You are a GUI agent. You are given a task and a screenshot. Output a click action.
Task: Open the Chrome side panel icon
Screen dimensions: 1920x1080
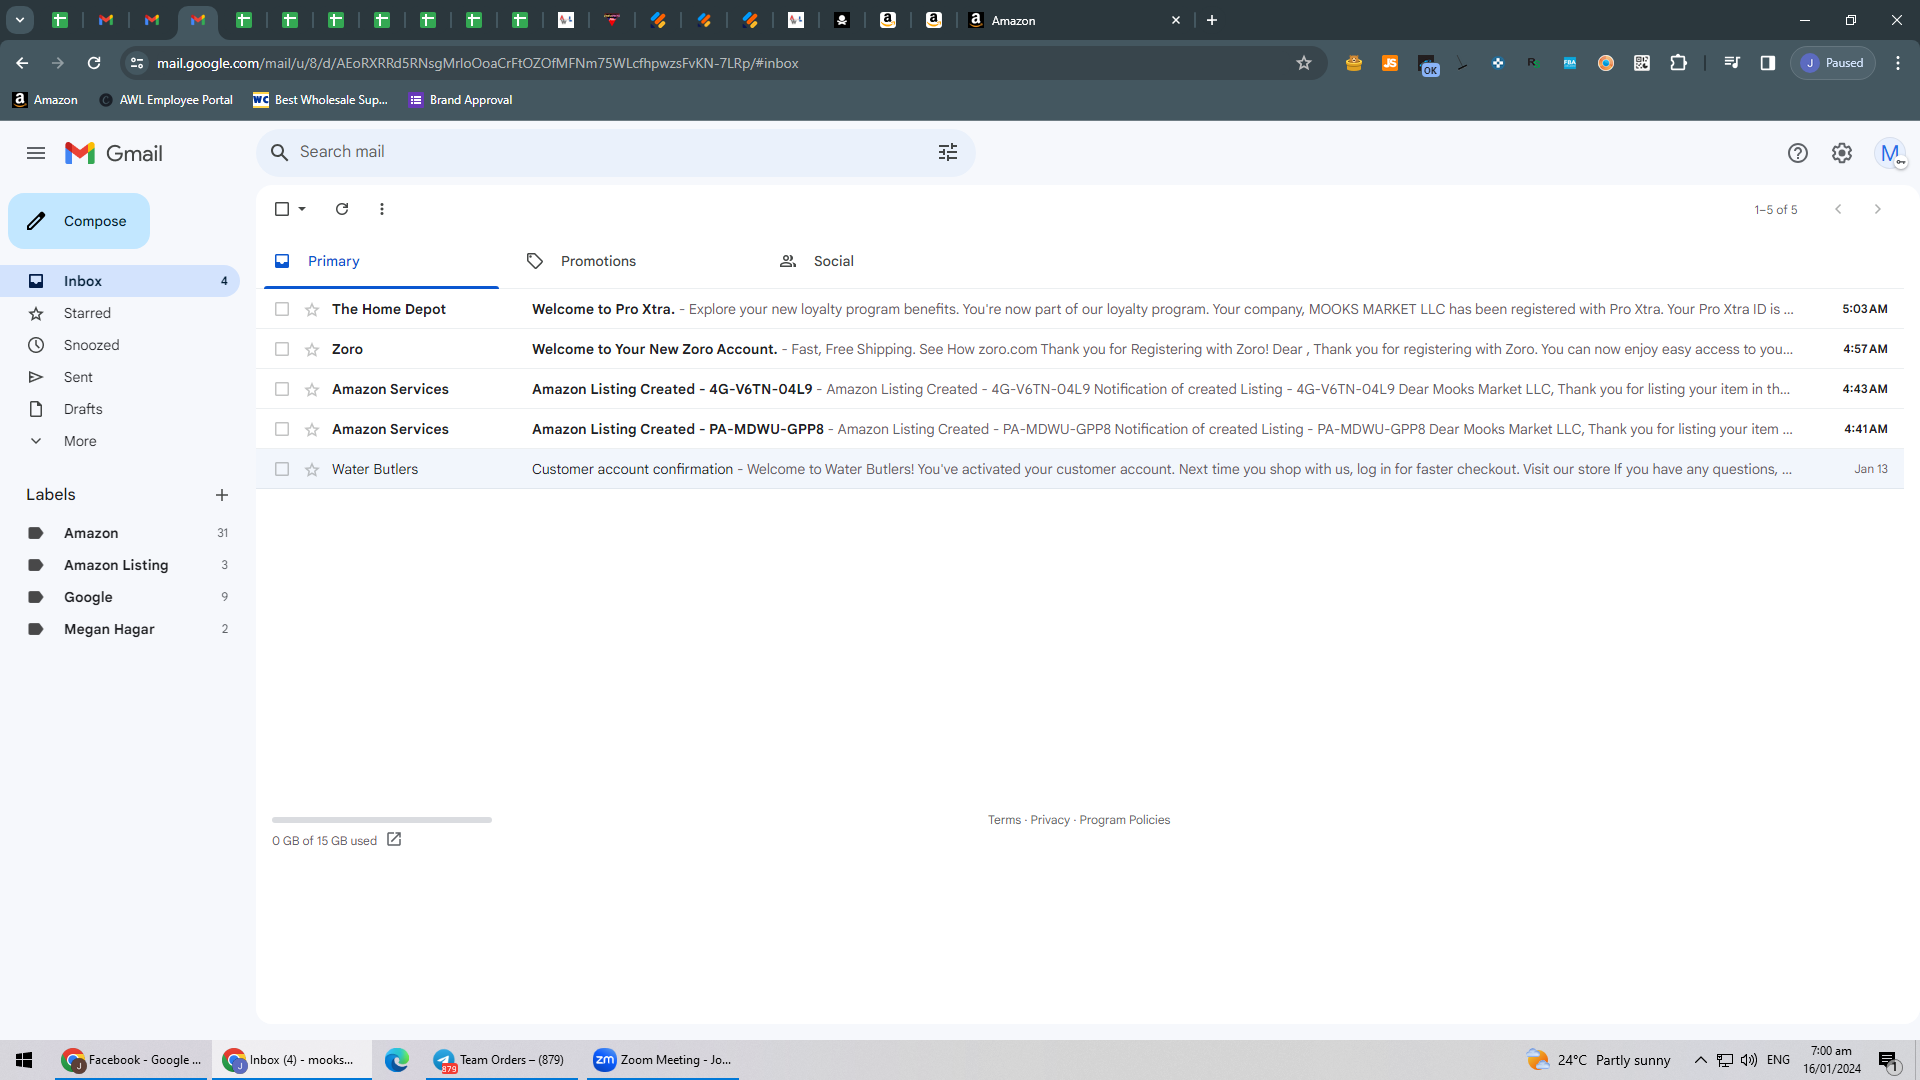pyautogui.click(x=1768, y=63)
